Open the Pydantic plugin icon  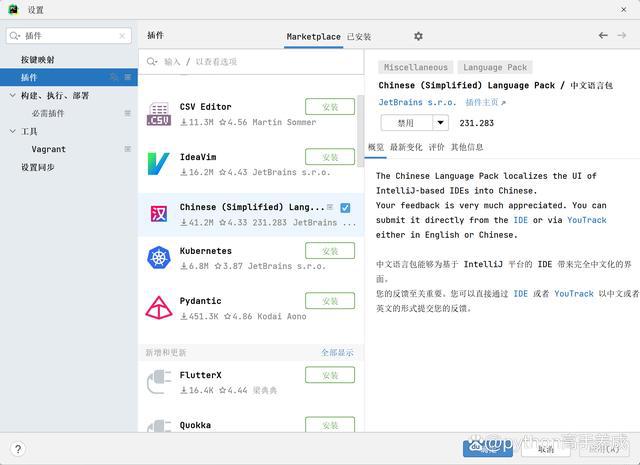(x=158, y=307)
